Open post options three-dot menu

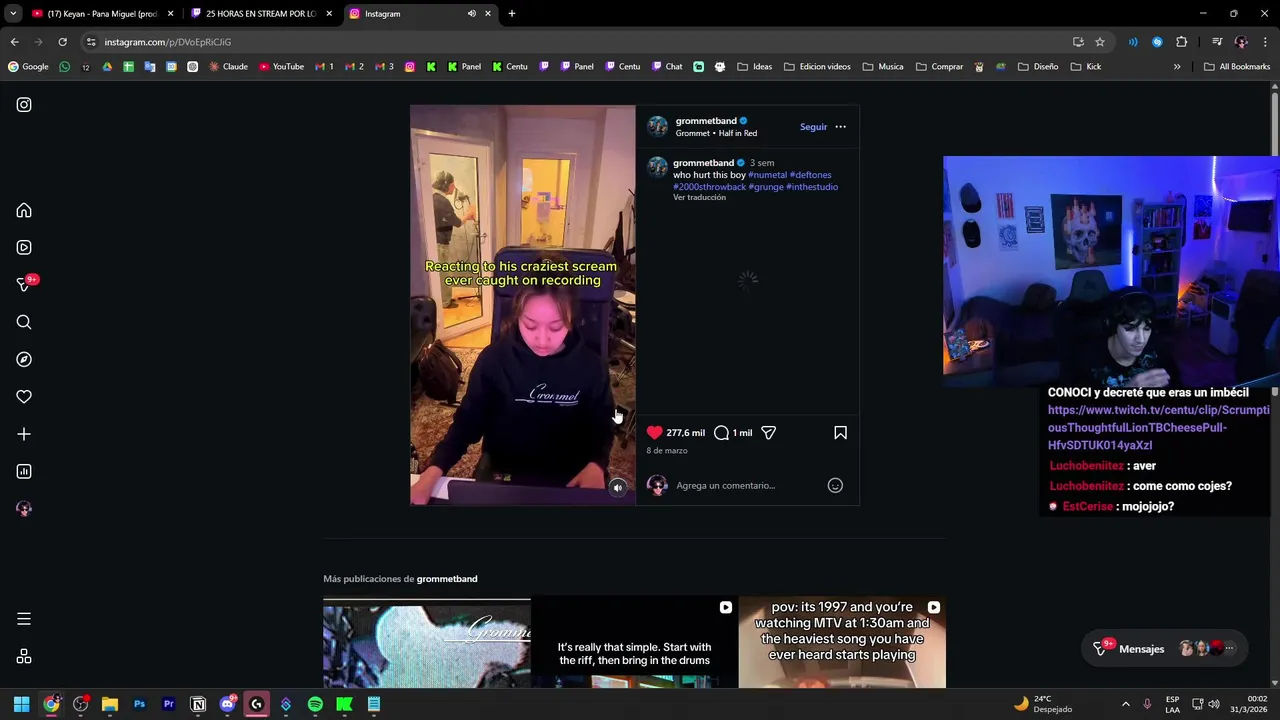[840, 127]
